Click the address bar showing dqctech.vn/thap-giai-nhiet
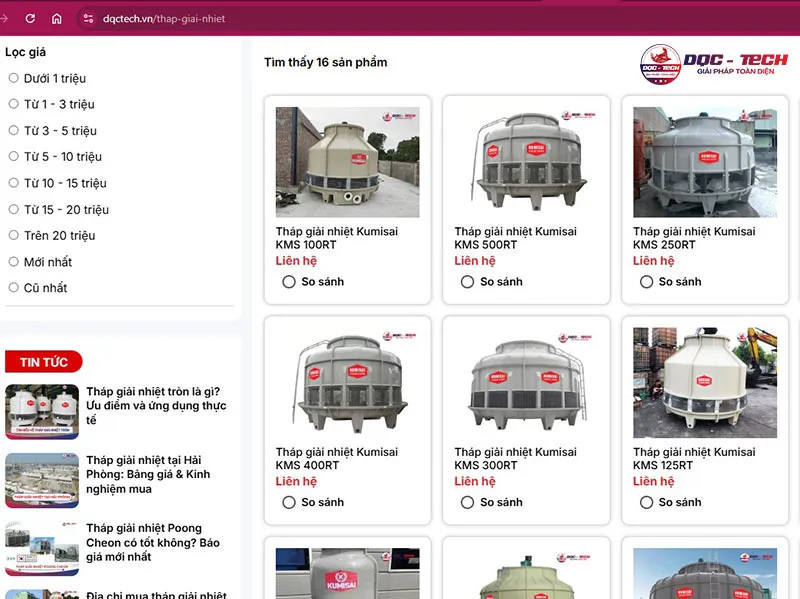The height and width of the screenshot is (599, 800). pyautogui.click(x=164, y=19)
